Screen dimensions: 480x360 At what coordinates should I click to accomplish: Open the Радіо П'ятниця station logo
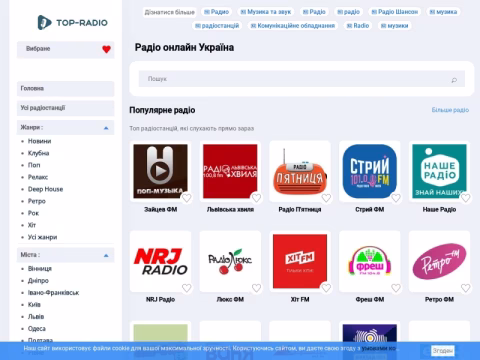pyautogui.click(x=300, y=171)
